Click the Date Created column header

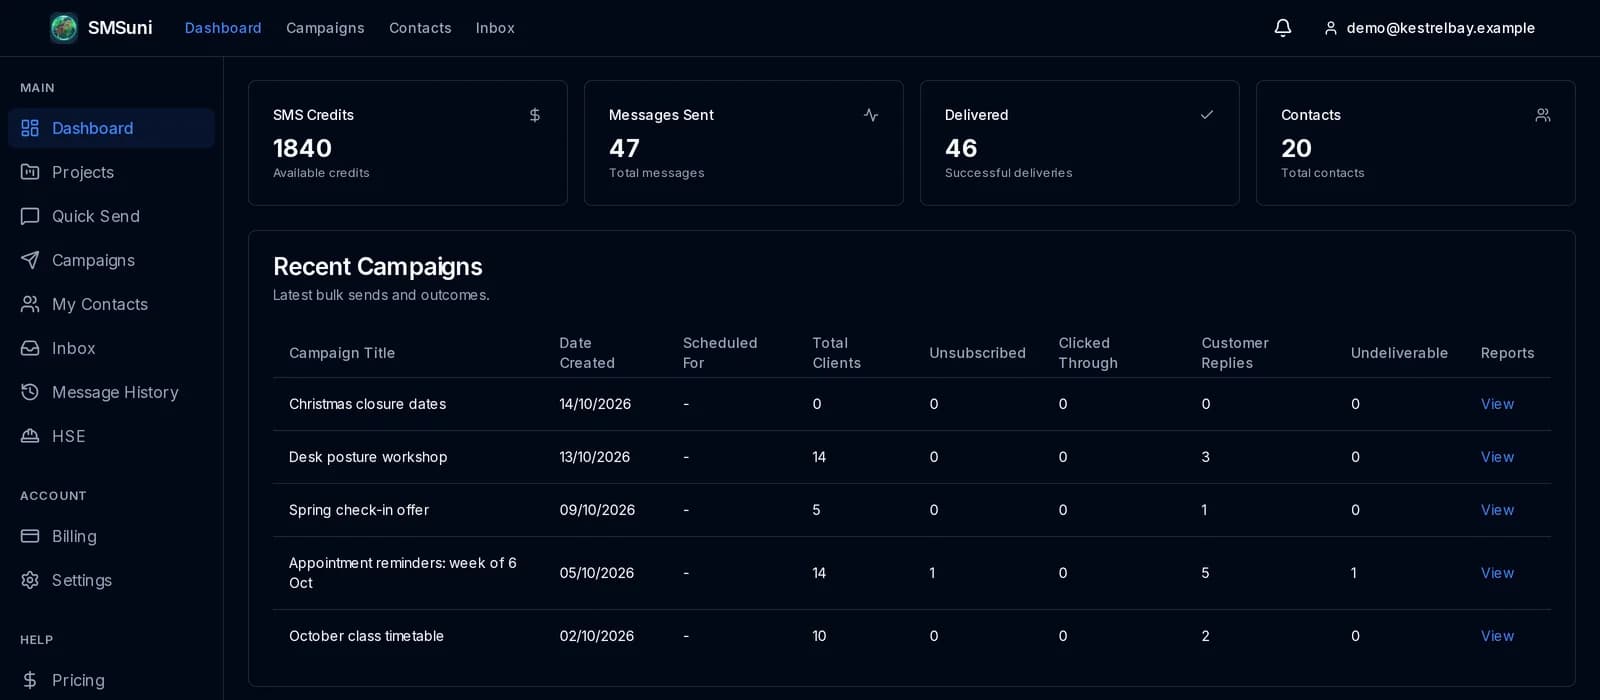pyautogui.click(x=587, y=353)
